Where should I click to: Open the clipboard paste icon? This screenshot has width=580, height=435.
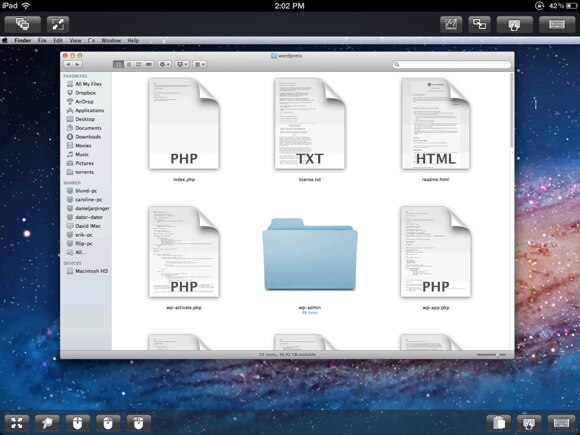499,422
